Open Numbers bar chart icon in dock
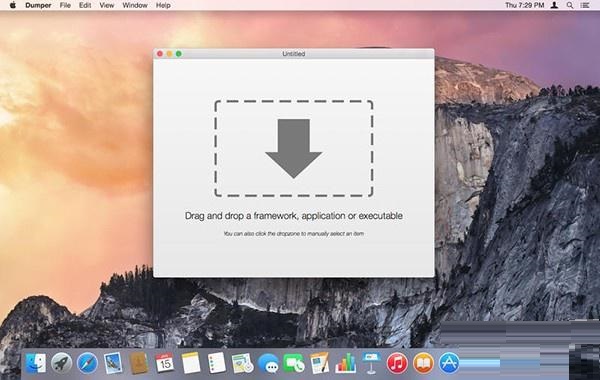 click(346, 363)
